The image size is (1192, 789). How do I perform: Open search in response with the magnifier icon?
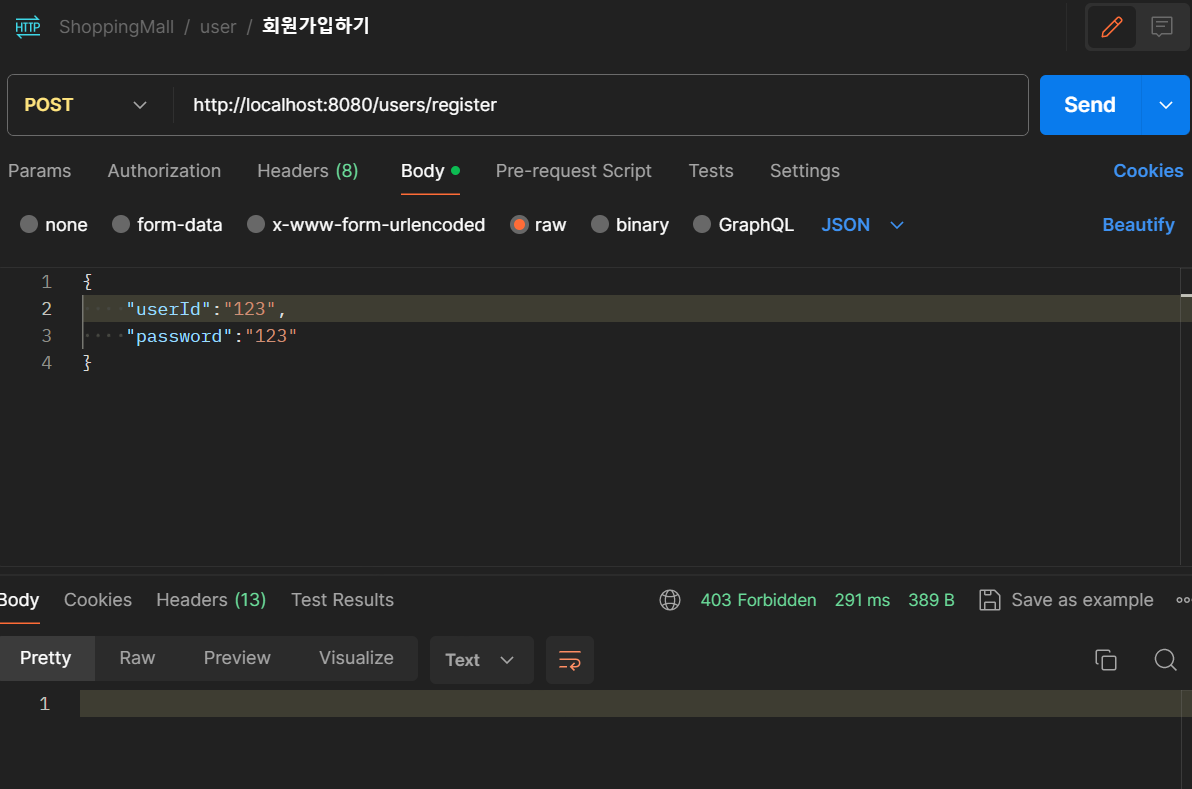[1165, 659]
